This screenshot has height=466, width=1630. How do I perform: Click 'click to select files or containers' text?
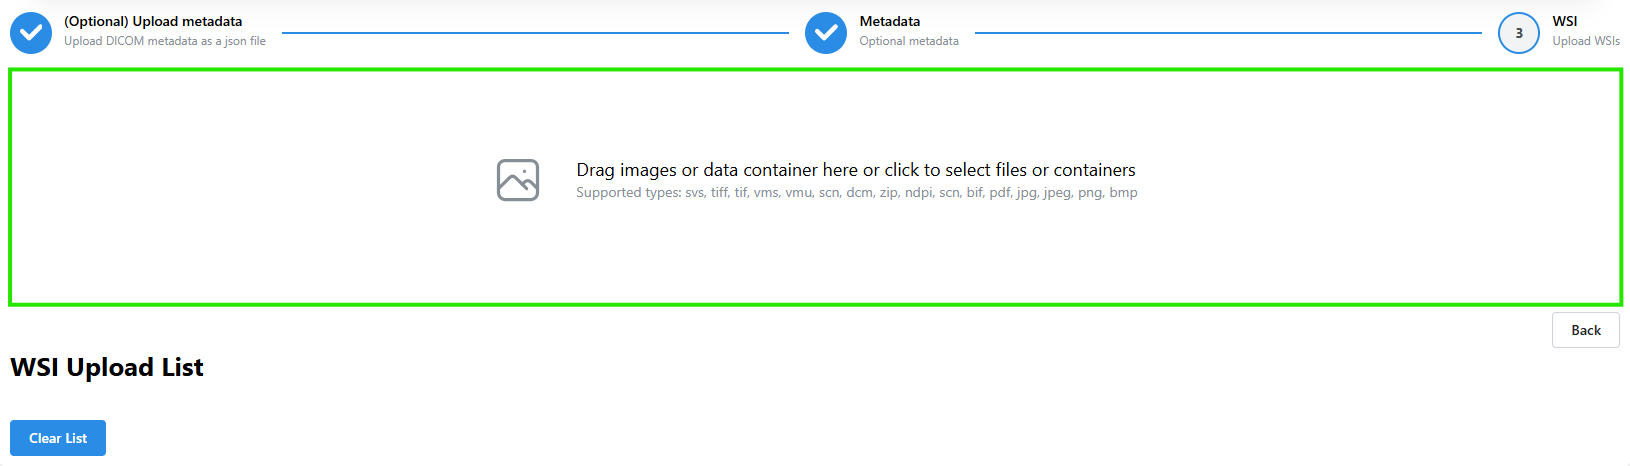coord(1010,170)
